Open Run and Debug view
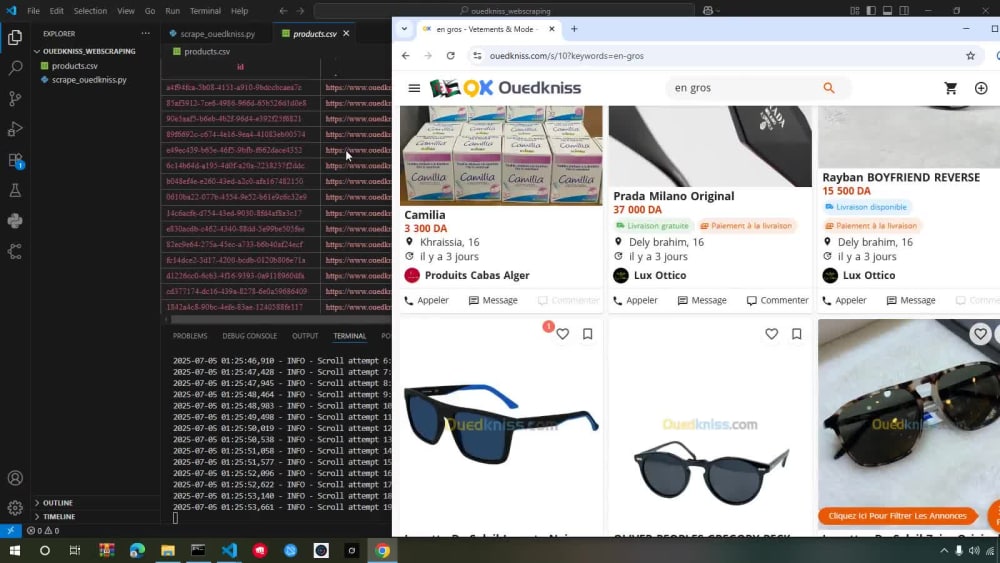 click(15, 129)
